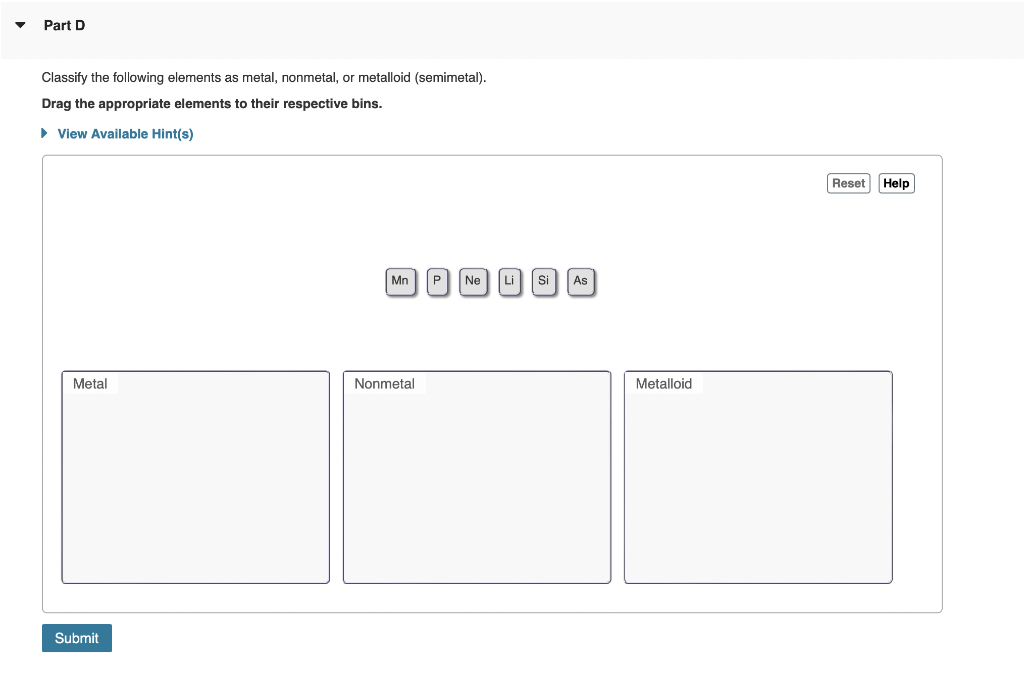Select the Ne element tile
The width and height of the screenshot is (1024, 675).
tap(472, 281)
